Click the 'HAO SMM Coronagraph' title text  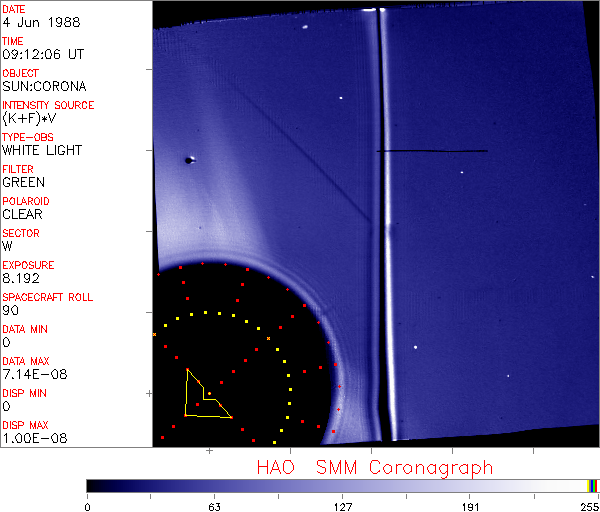(374, 467)
